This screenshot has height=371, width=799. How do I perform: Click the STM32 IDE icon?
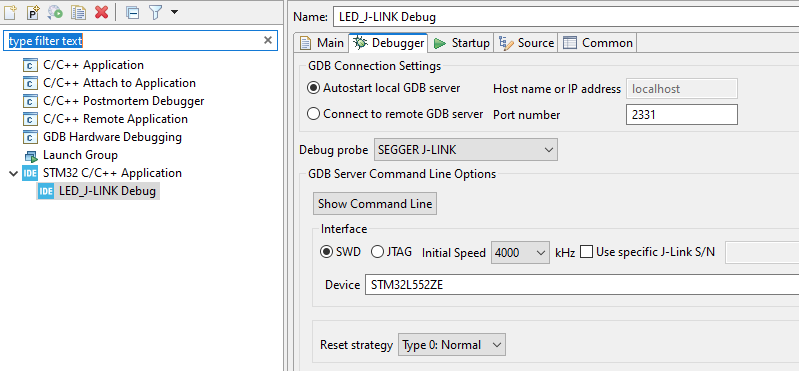point(31,173)
